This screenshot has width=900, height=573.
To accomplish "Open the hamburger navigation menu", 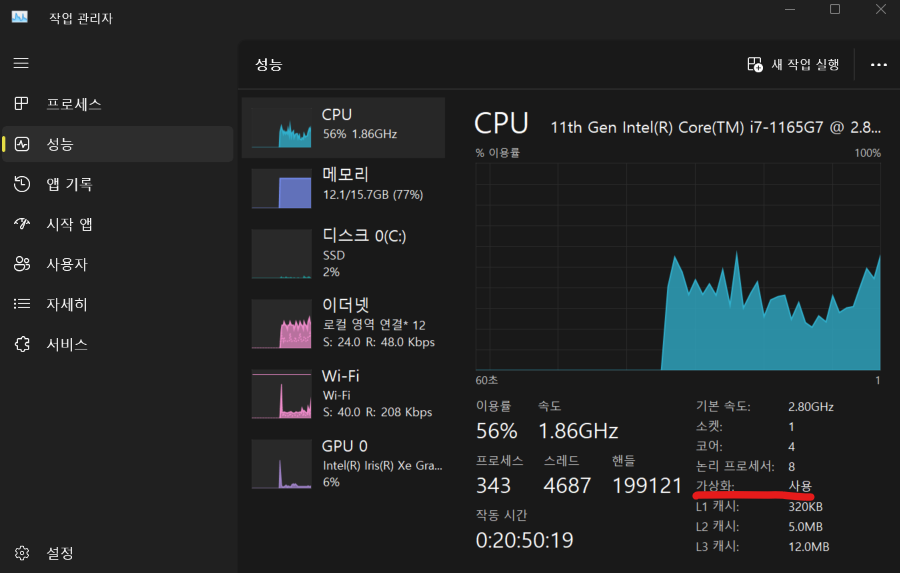I will pyautogui.click(x=21, y=63).
